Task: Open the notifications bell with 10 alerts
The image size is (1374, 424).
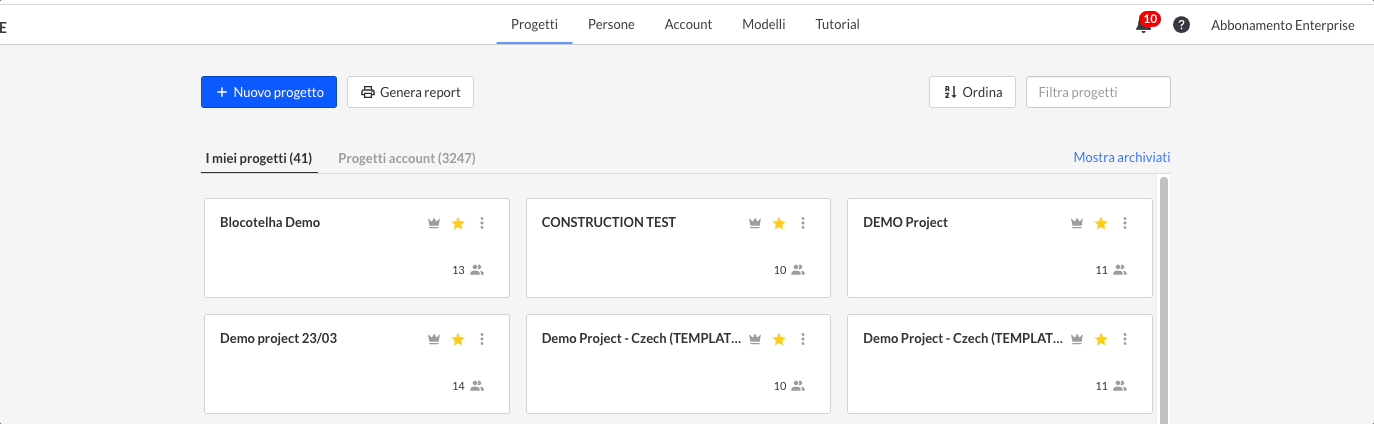Action: 1143,25
